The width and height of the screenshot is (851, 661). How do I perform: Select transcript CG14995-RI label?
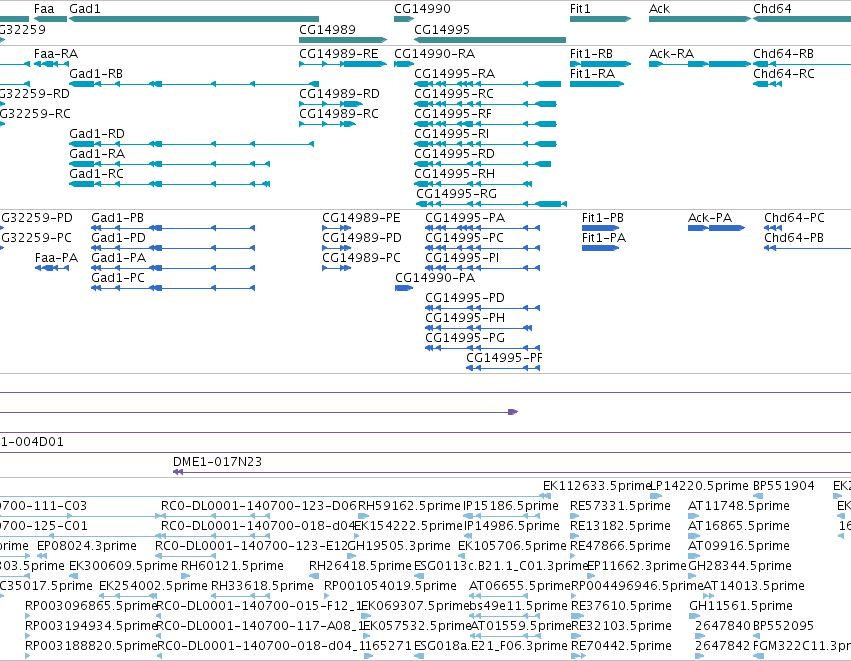pyautogui.click(x=452, y=134)
